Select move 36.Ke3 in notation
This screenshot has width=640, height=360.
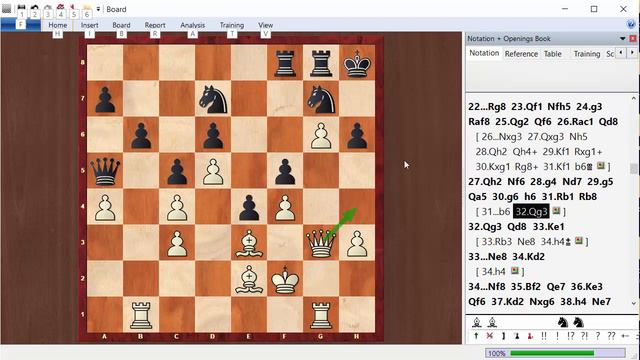[x=587, y=287]
